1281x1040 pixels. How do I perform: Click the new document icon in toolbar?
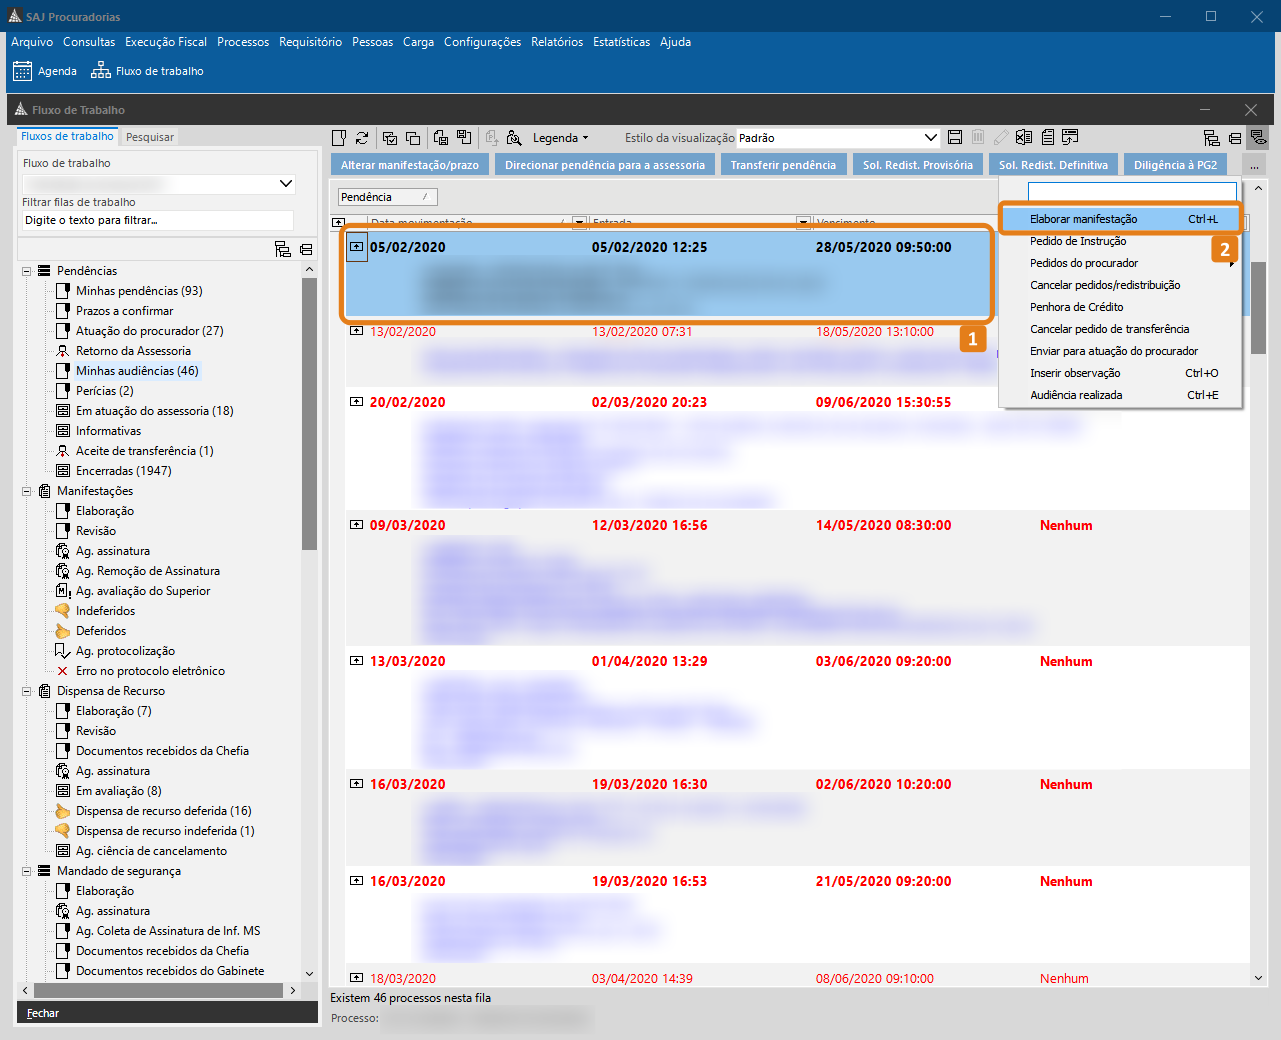(x=339, y=138)
